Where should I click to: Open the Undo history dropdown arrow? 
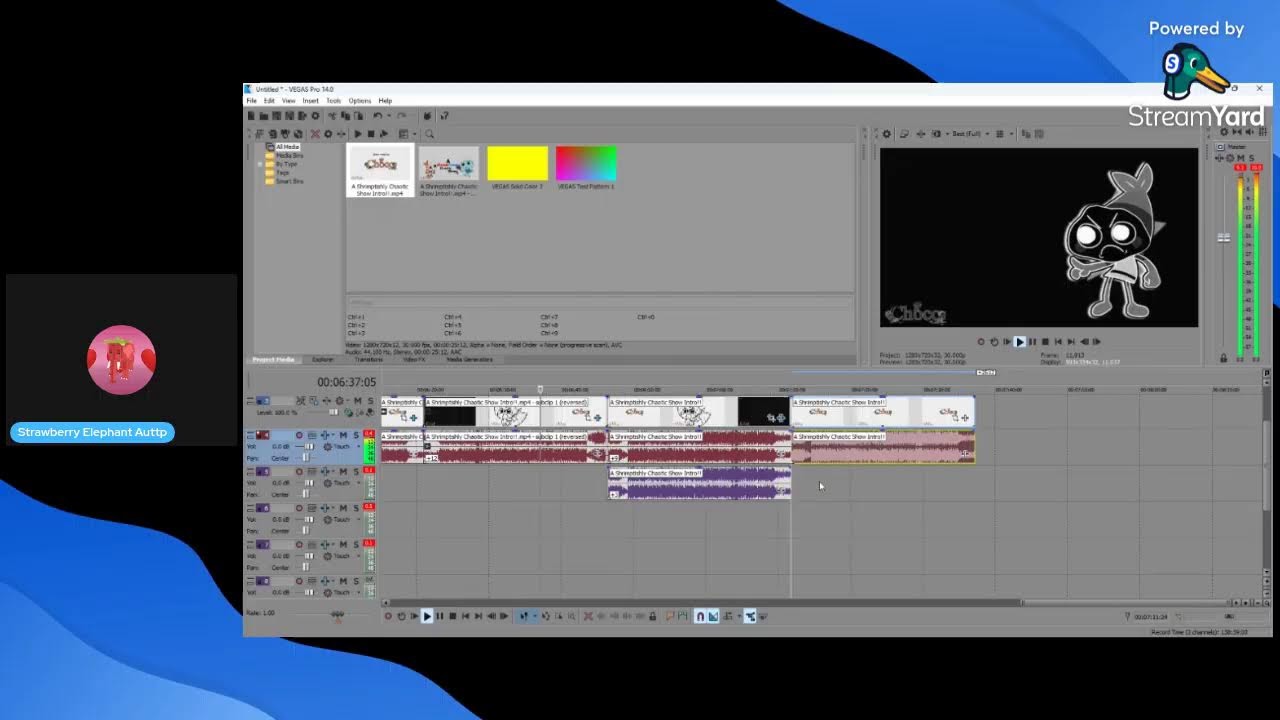click(x=389, y=116)
